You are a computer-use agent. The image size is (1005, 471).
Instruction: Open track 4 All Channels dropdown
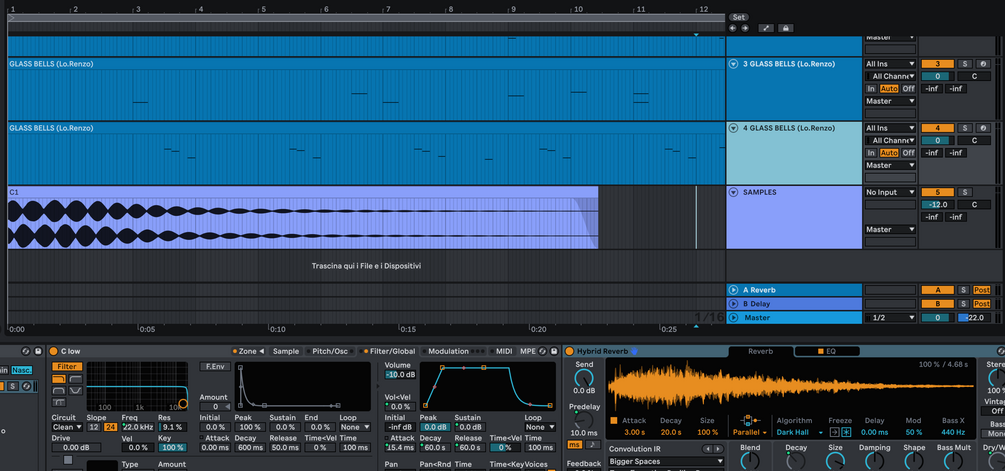(x=890, y=140)
